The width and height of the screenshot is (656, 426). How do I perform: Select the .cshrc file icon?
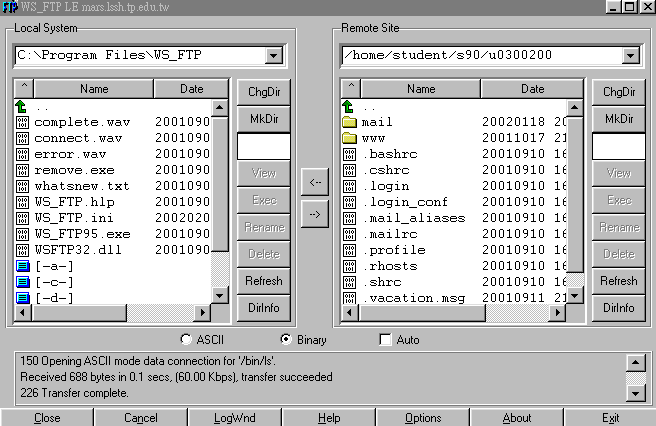click(x=349, y=170)
